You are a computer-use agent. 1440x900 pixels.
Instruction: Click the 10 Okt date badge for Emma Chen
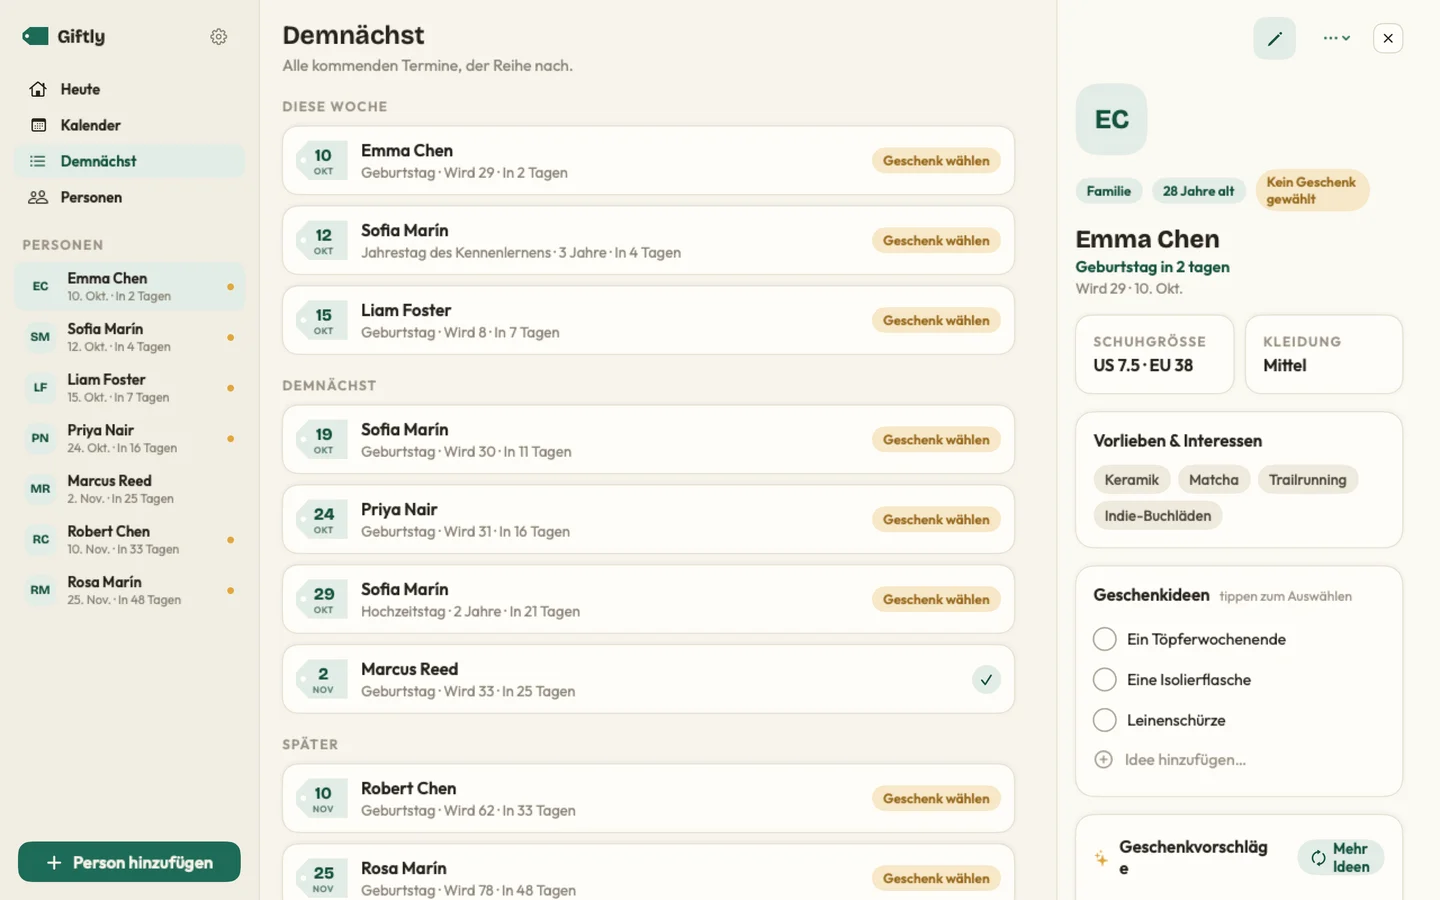[323, 160]
